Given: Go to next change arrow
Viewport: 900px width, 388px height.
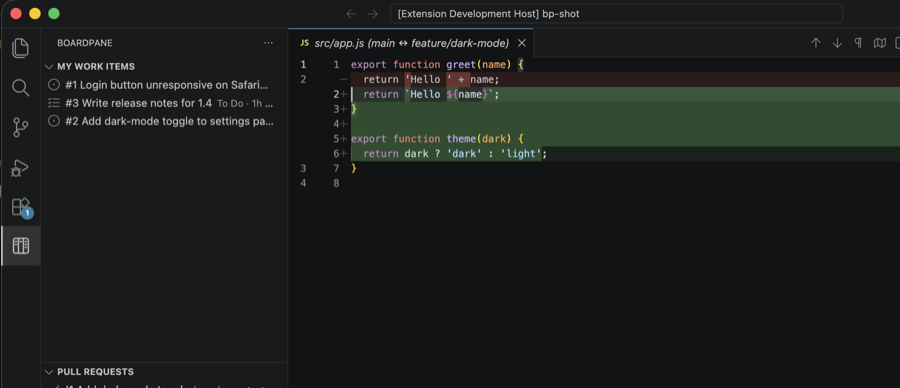Looking at the screenshot, I should click(837, 43).
